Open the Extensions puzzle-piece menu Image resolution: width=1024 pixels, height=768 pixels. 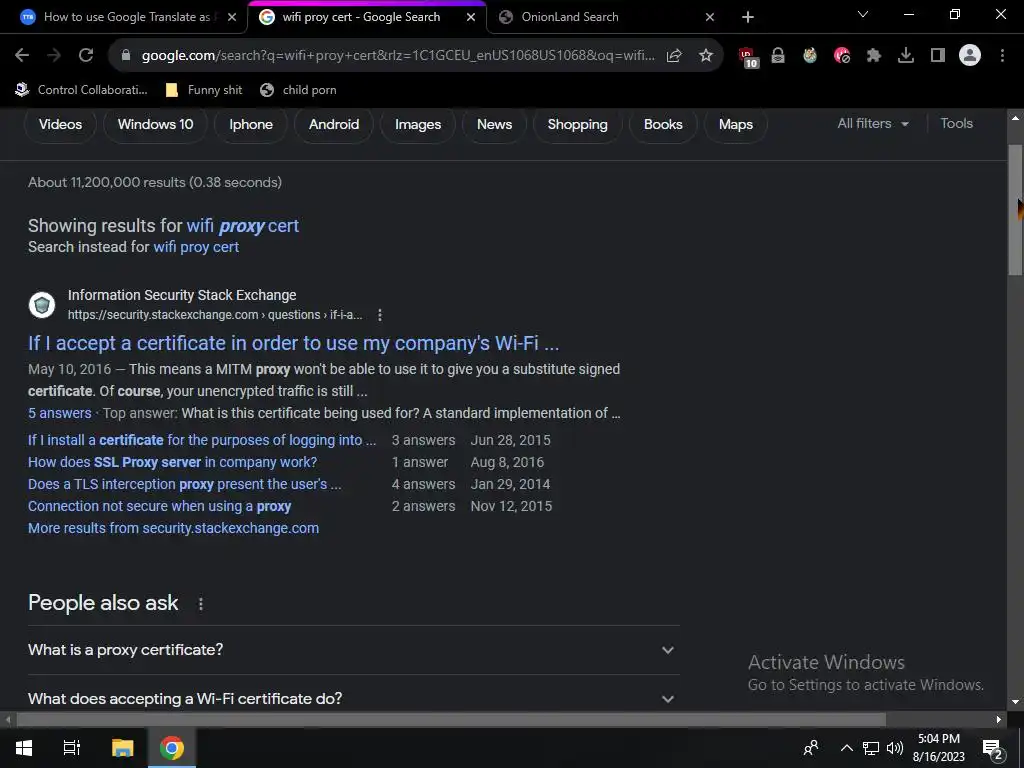[x=874, y=56]
